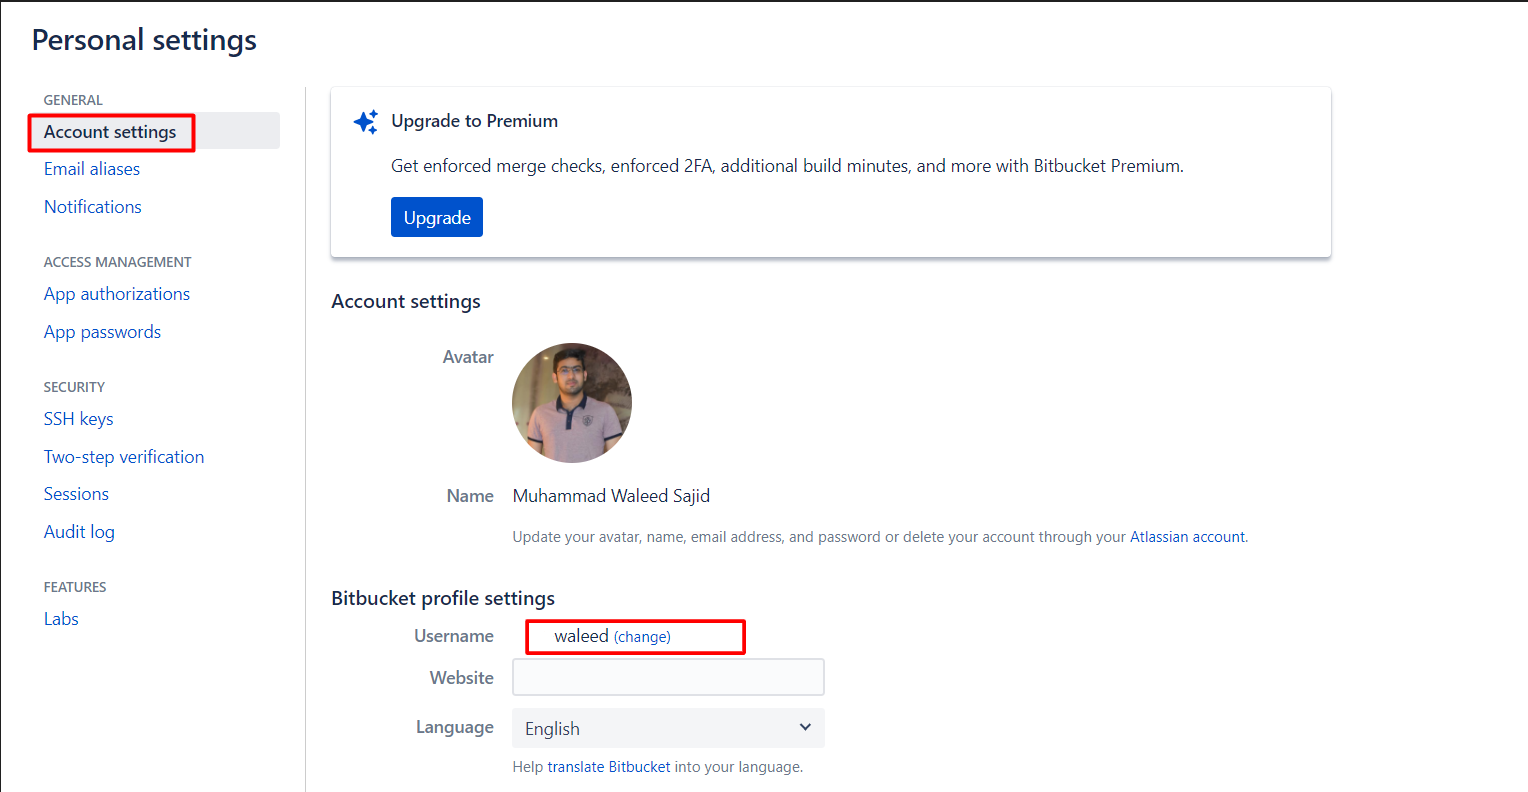The width and height of the screenshot is (1528, 792).
Task: Open Account settings in sidebar
Action: point(110,132)
